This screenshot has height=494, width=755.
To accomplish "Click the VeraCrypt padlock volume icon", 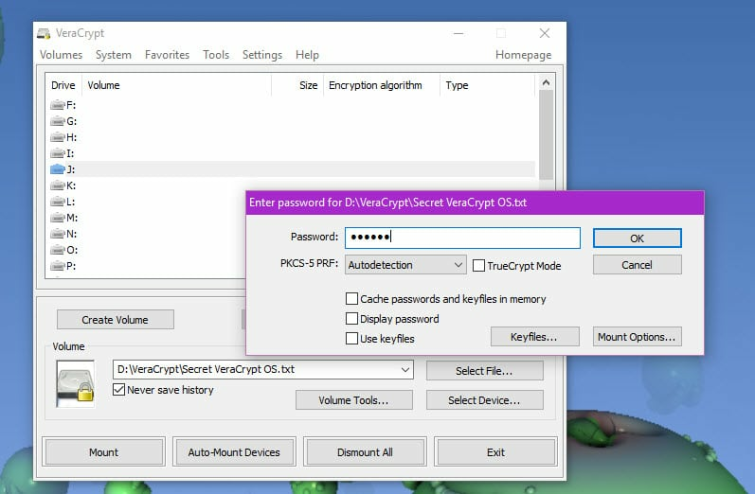I will pyautogui.click(x=75, y=384).
